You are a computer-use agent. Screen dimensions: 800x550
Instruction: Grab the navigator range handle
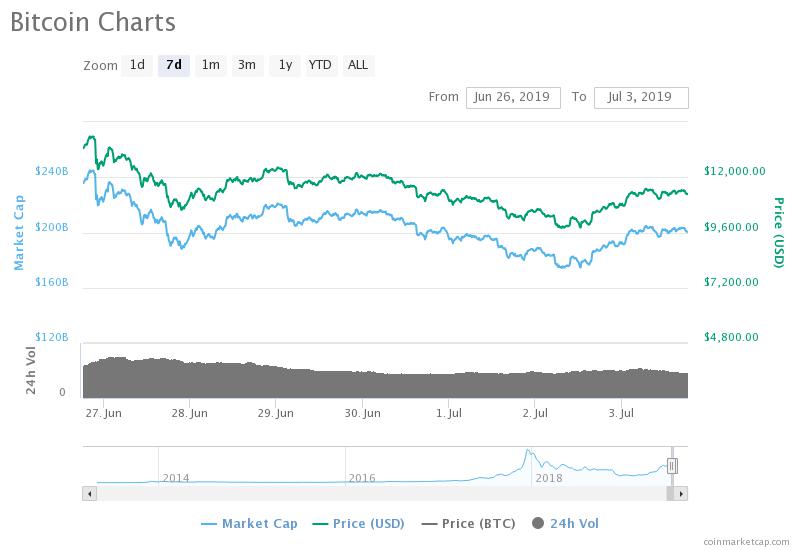click(x=672, y=466)
